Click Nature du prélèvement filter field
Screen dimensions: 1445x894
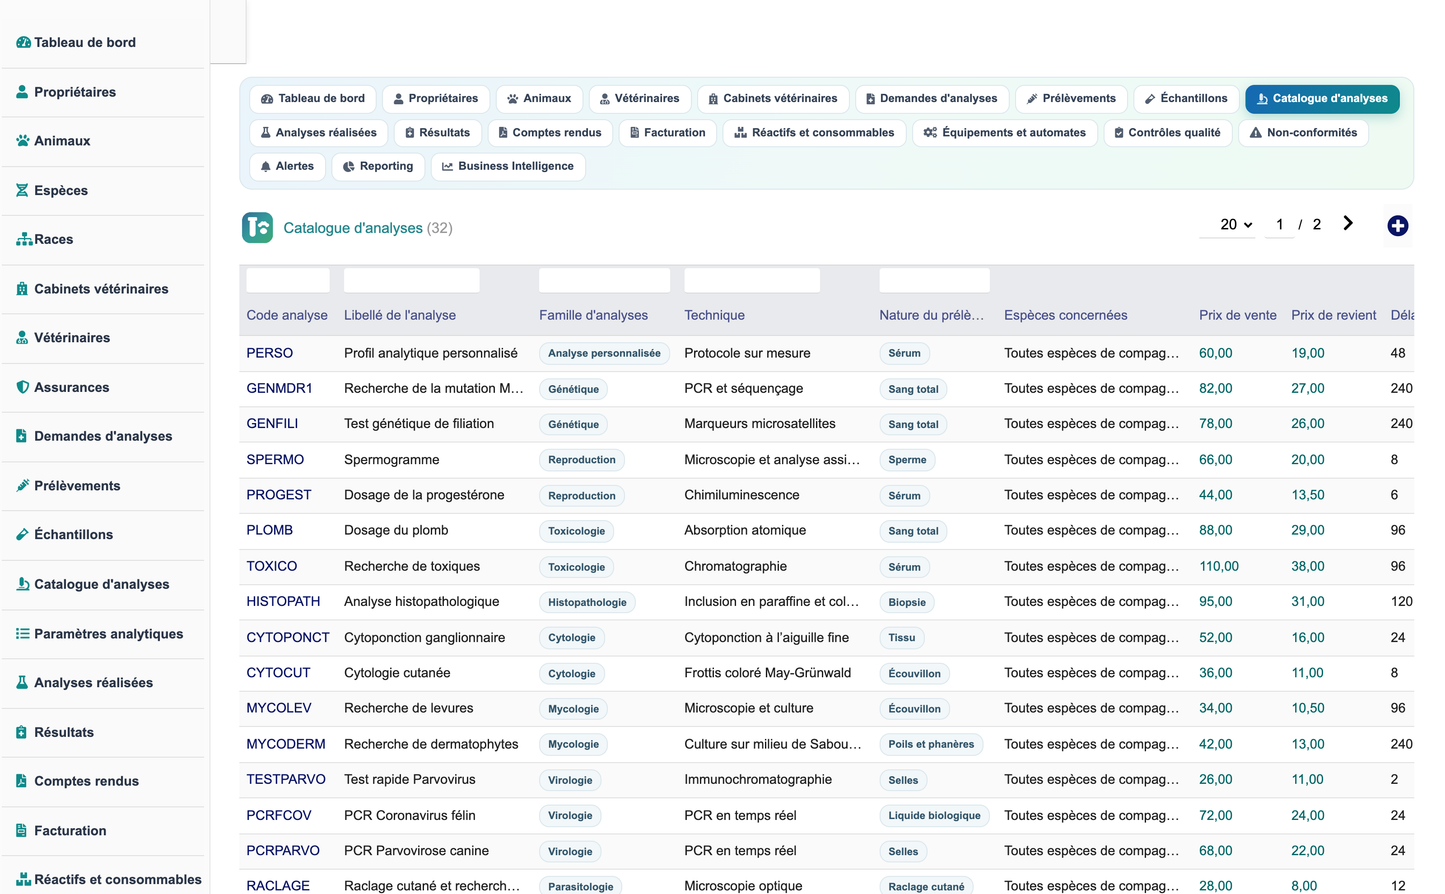point(935,280)
